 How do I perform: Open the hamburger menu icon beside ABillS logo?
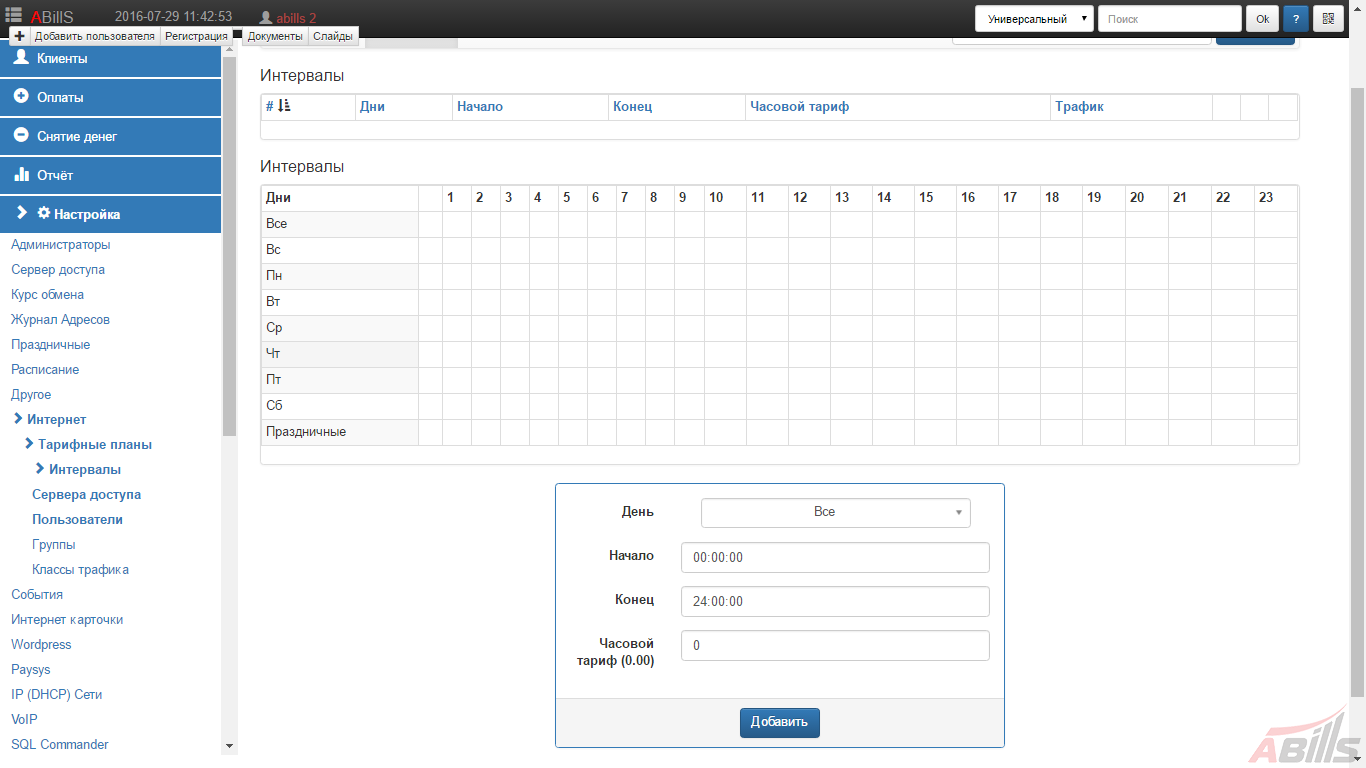tap(14, 15)
